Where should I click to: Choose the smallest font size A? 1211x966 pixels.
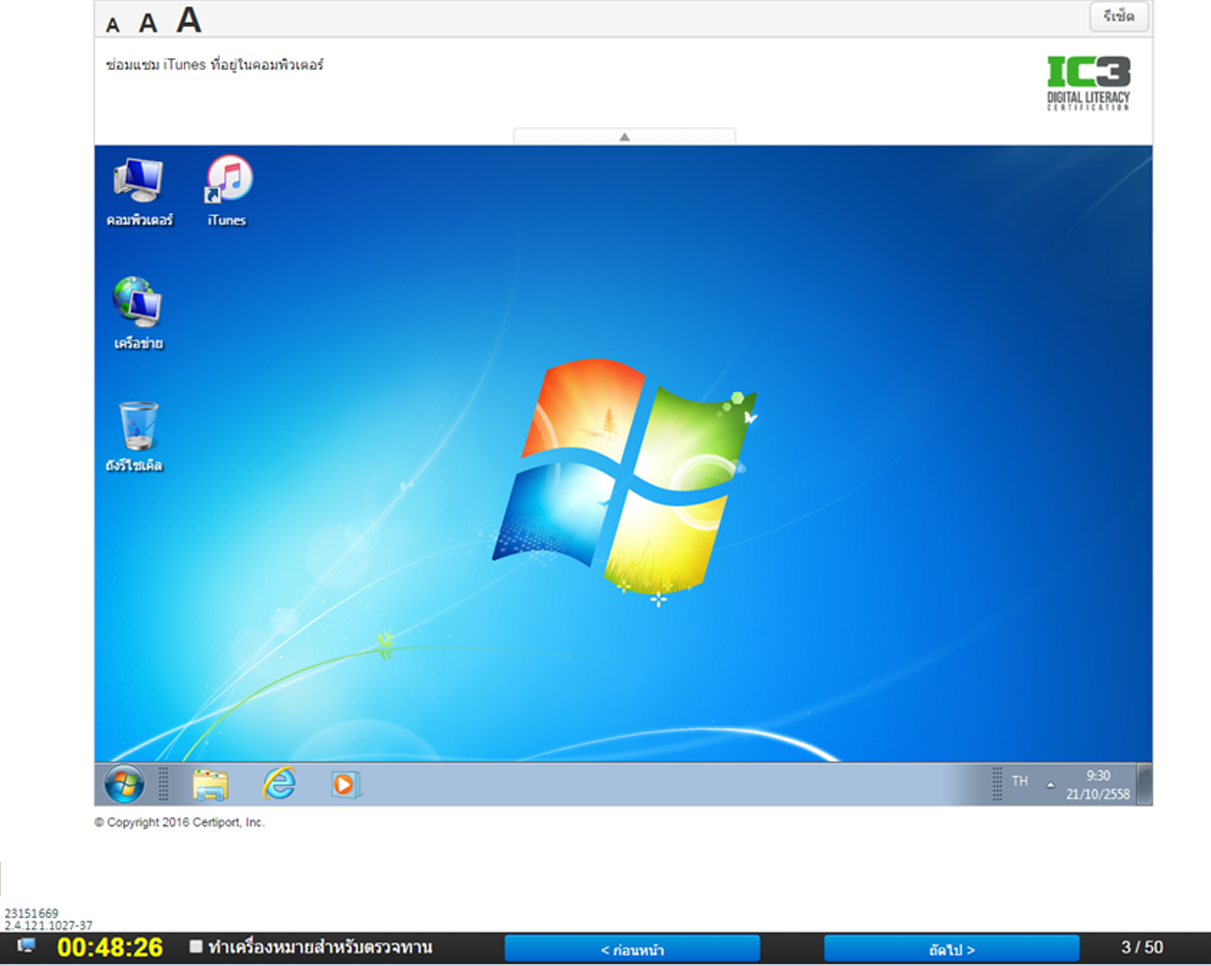pos(113,25)
